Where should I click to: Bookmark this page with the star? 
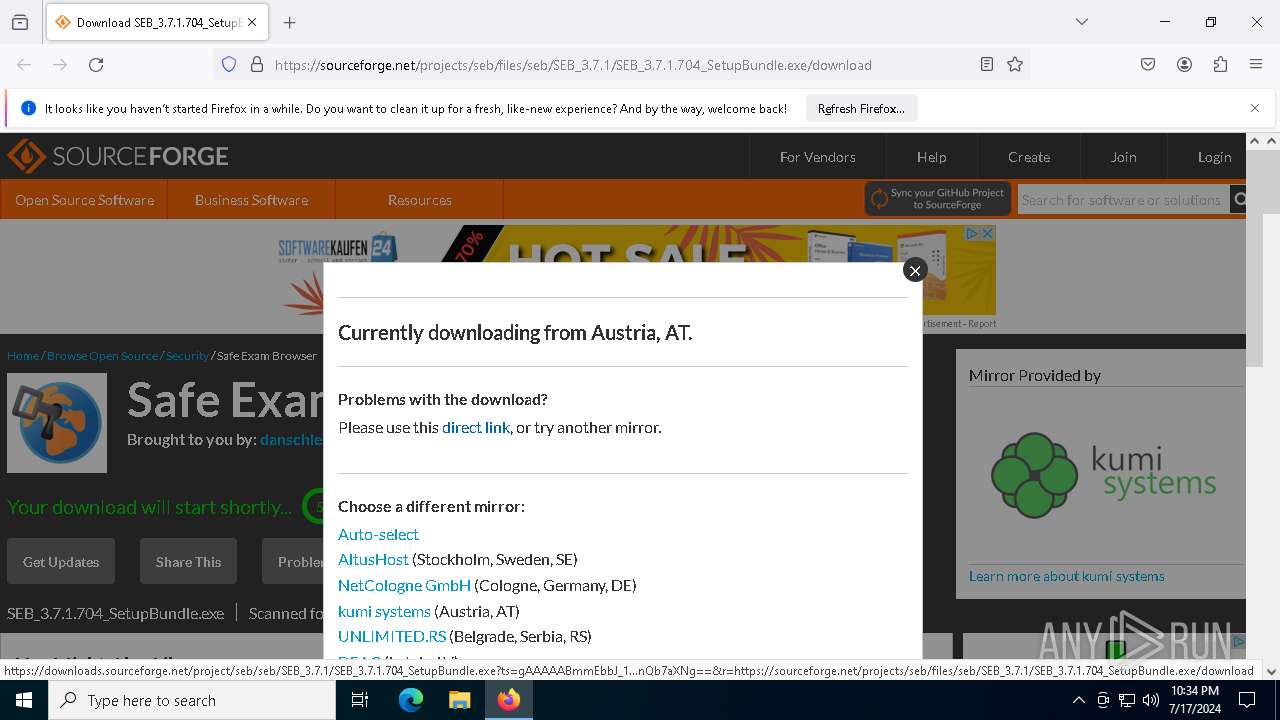(1015, 65)
